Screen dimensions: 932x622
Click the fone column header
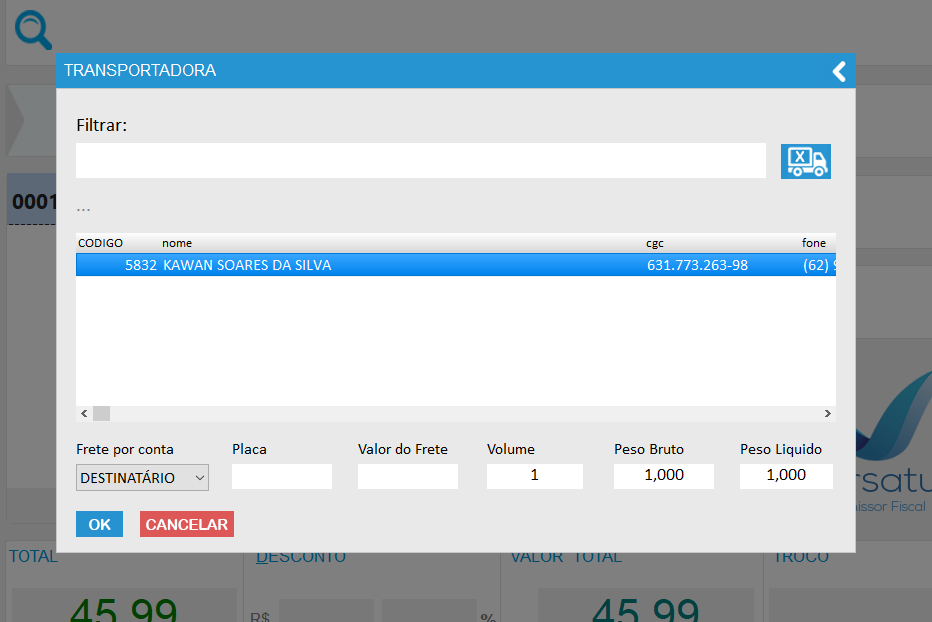click(x=814, y=243)
